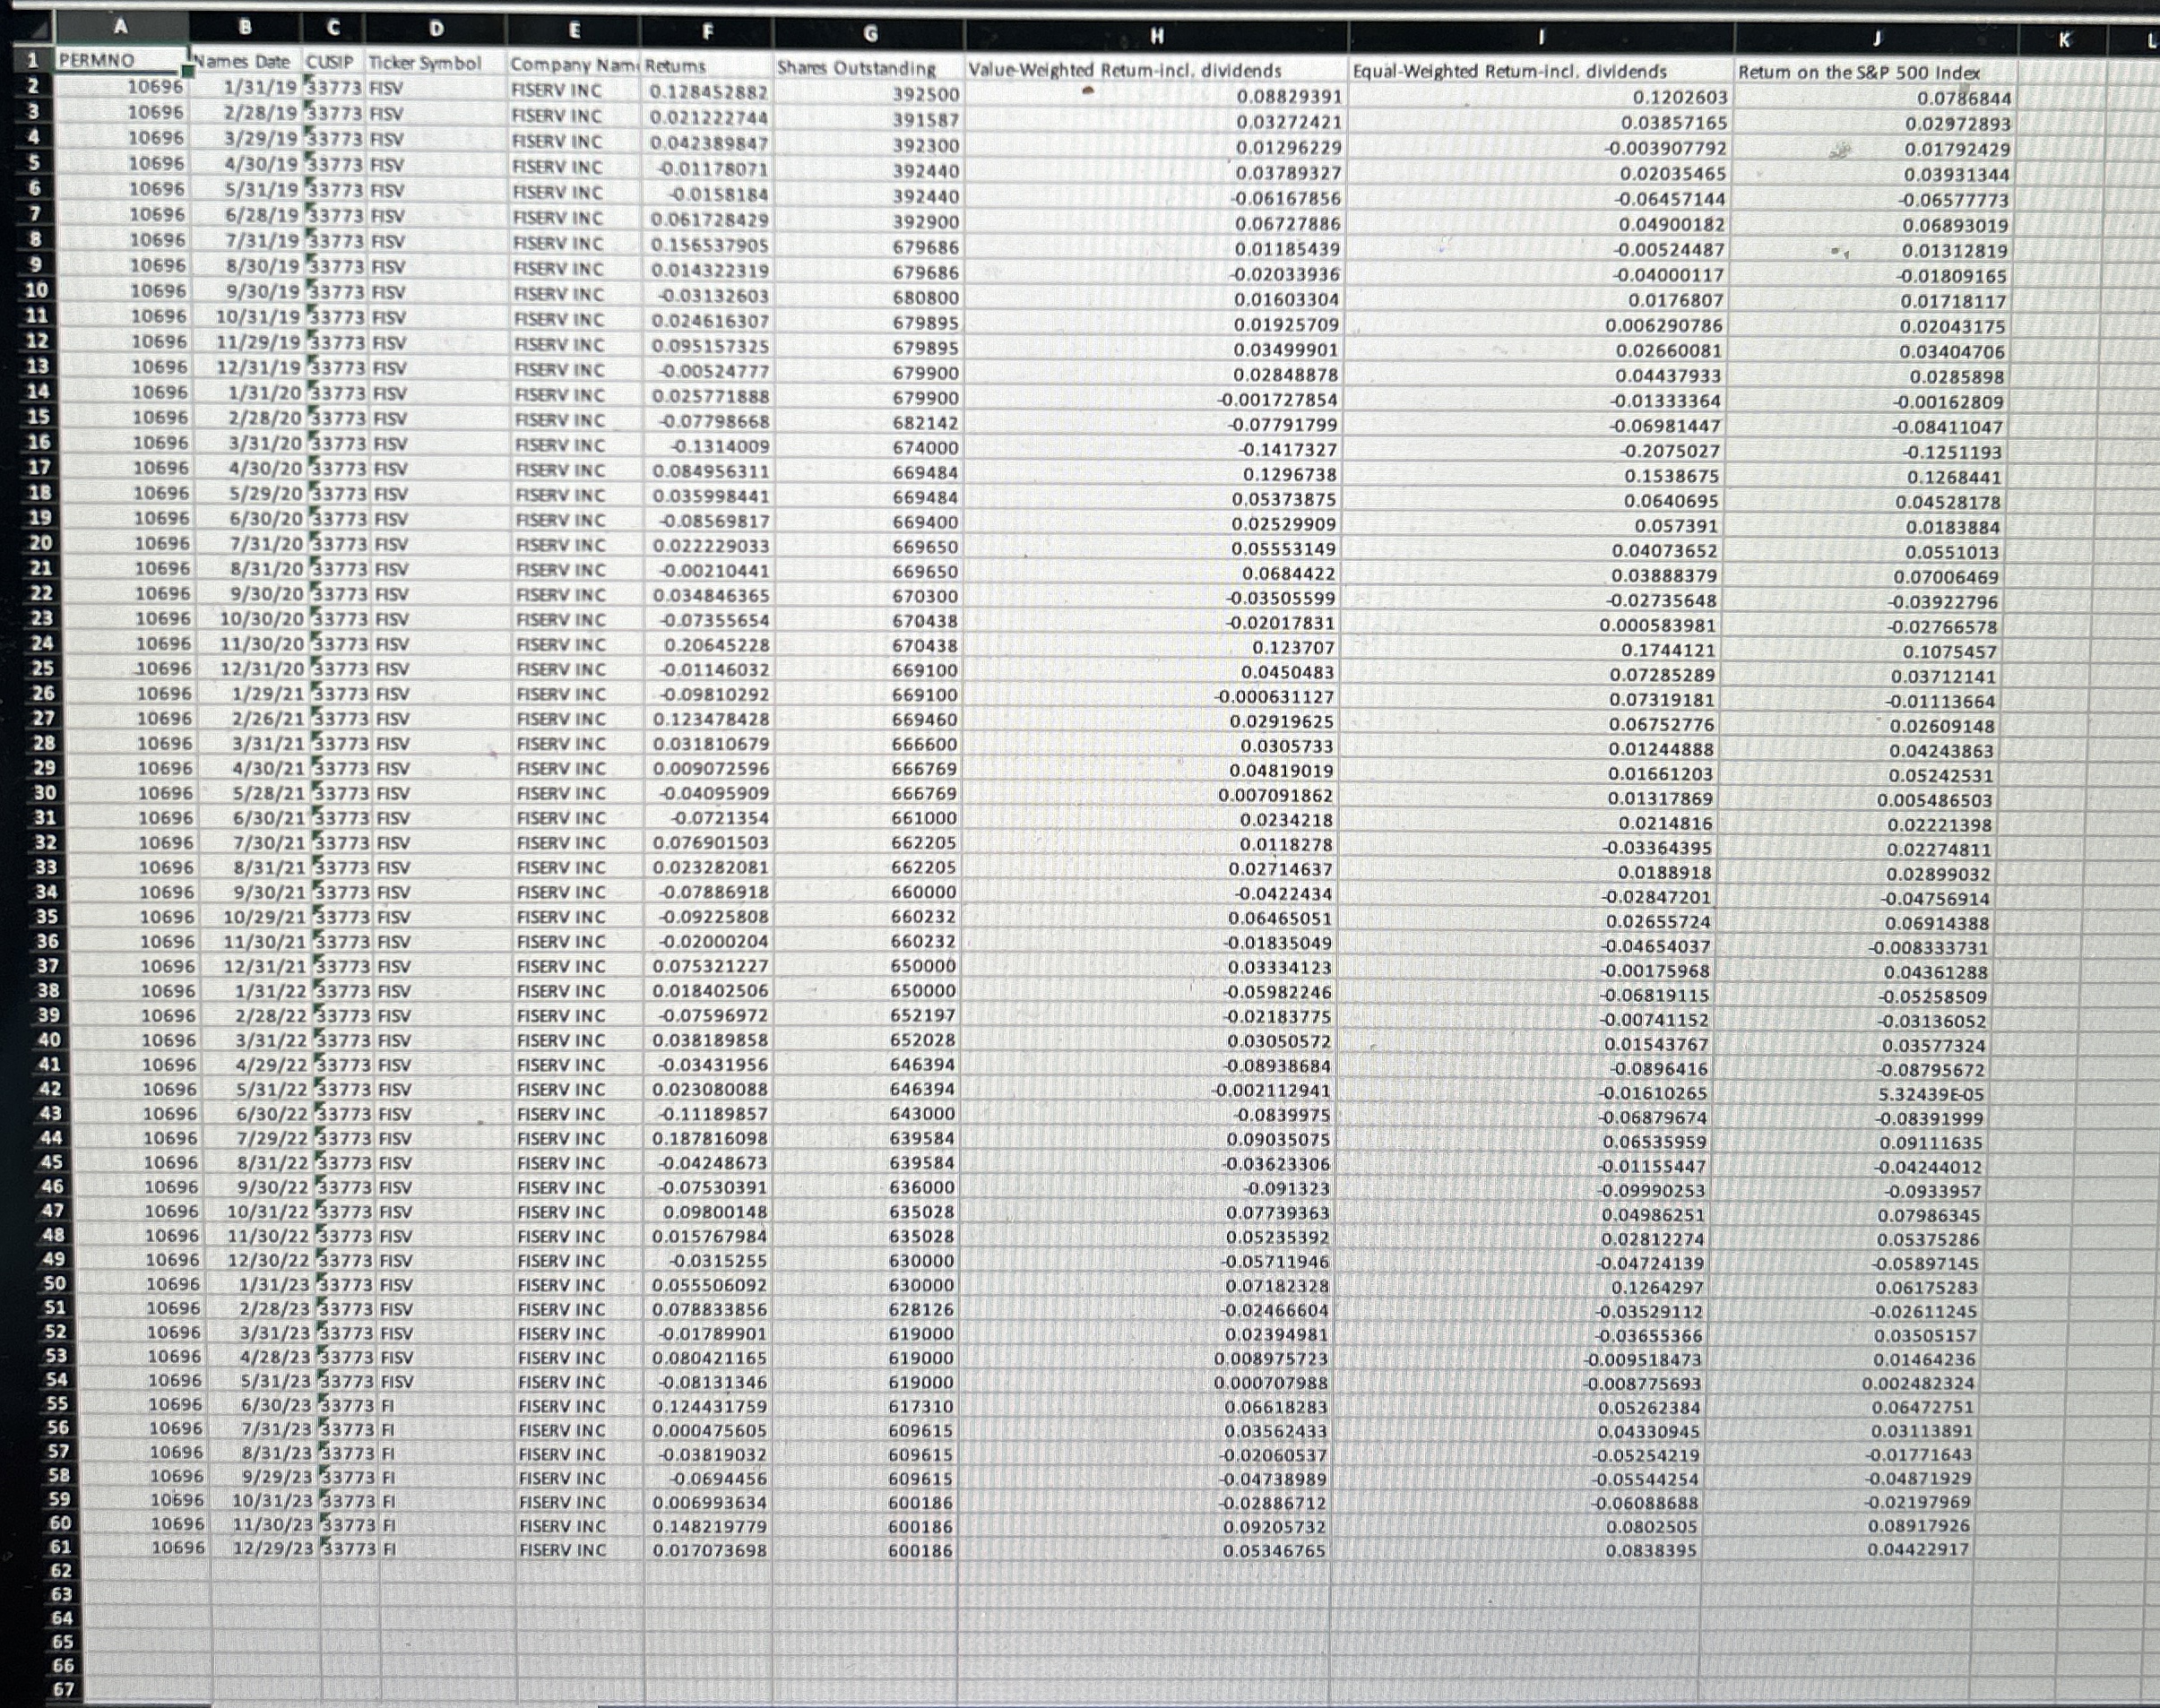Select the Shares Outstanding header cell
Image resolution: width=2160 pixels, height=1708 pixels.
pos(856,68)
